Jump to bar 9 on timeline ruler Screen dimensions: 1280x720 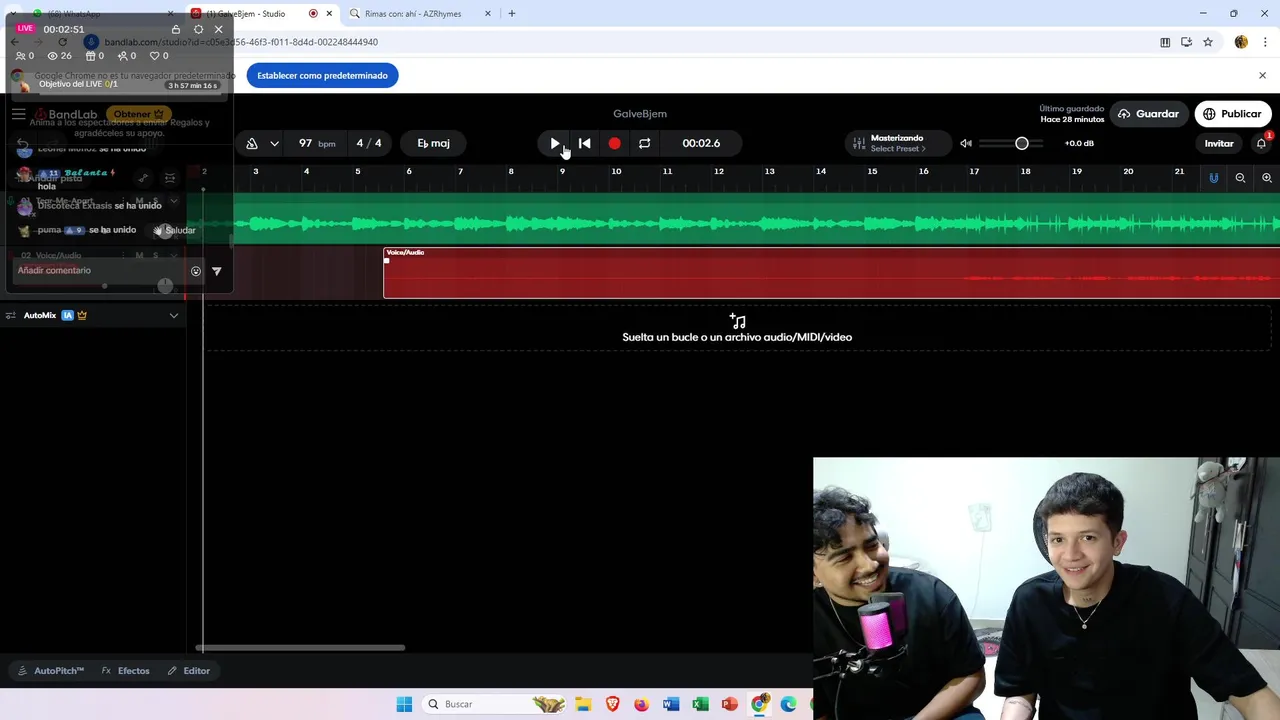point(562,171)
